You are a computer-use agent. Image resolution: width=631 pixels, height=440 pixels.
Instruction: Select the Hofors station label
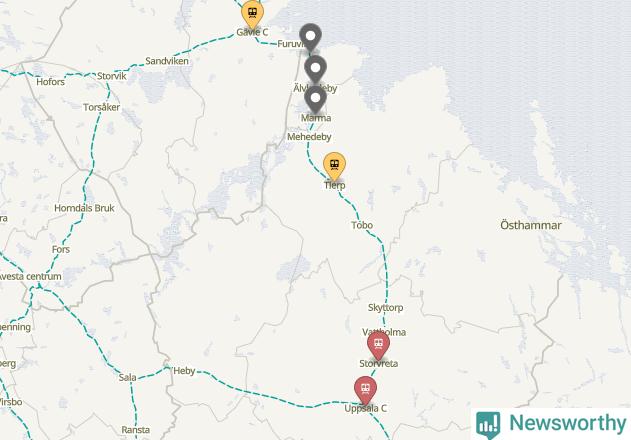tap(50, 82)
